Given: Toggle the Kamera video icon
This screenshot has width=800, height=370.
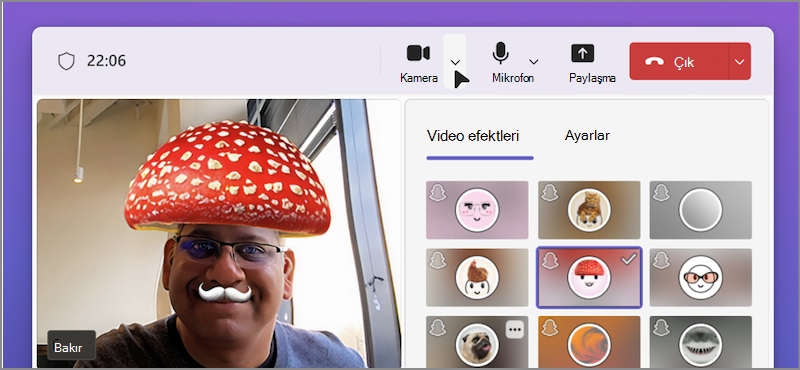Looking at the screenshot, I should [418, 53].
